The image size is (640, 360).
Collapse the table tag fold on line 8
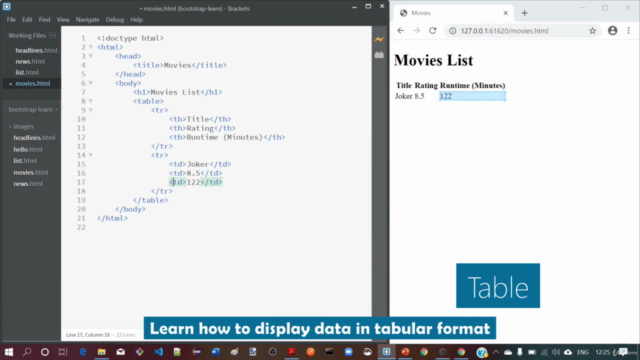(x=91, y=101)
